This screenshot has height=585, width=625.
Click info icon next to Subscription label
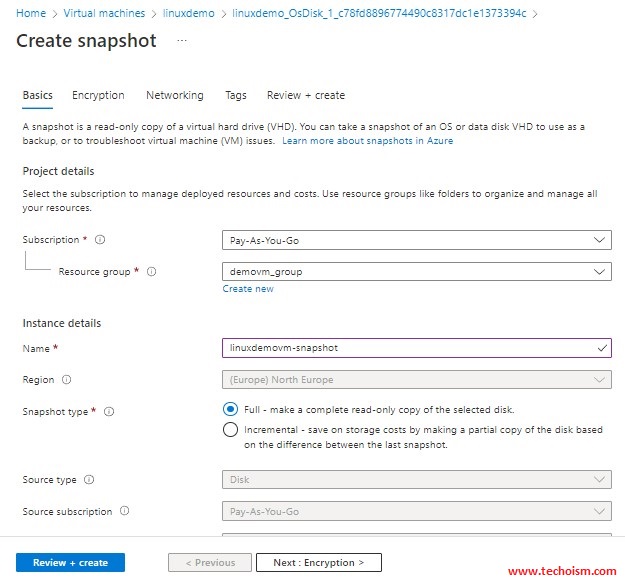100,240
